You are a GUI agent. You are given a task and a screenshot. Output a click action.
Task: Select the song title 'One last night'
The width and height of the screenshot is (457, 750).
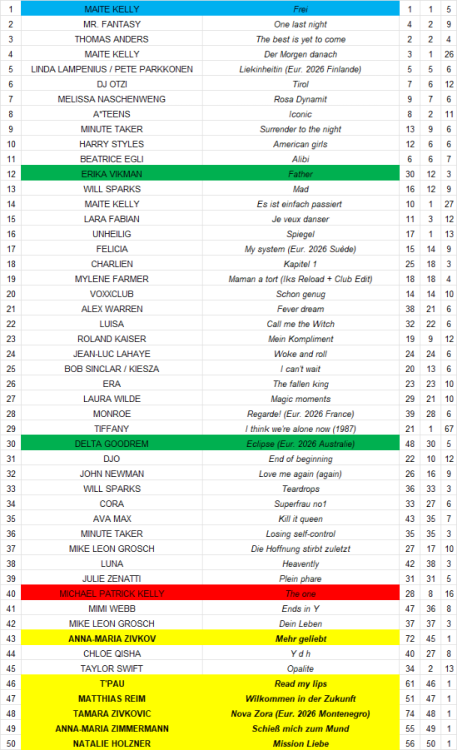pos(301,24)
